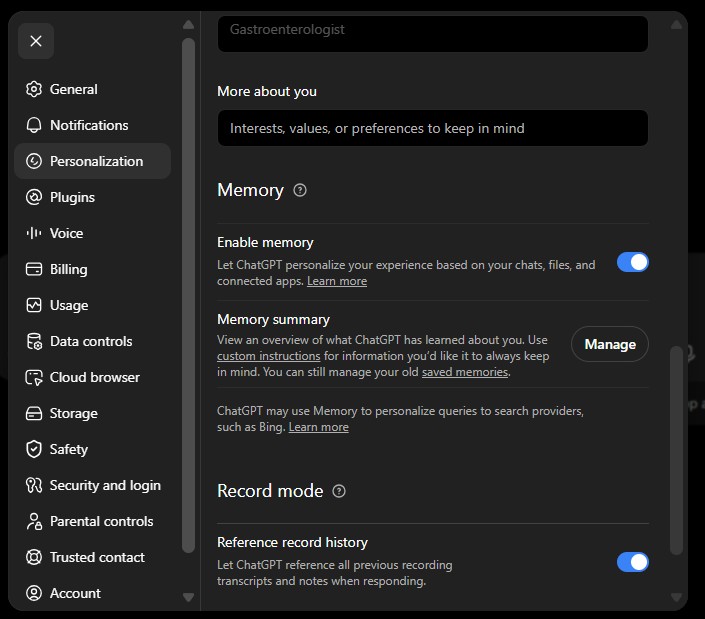Go to Notifications settings
705x619 pixels.
(x=92, y=125)
